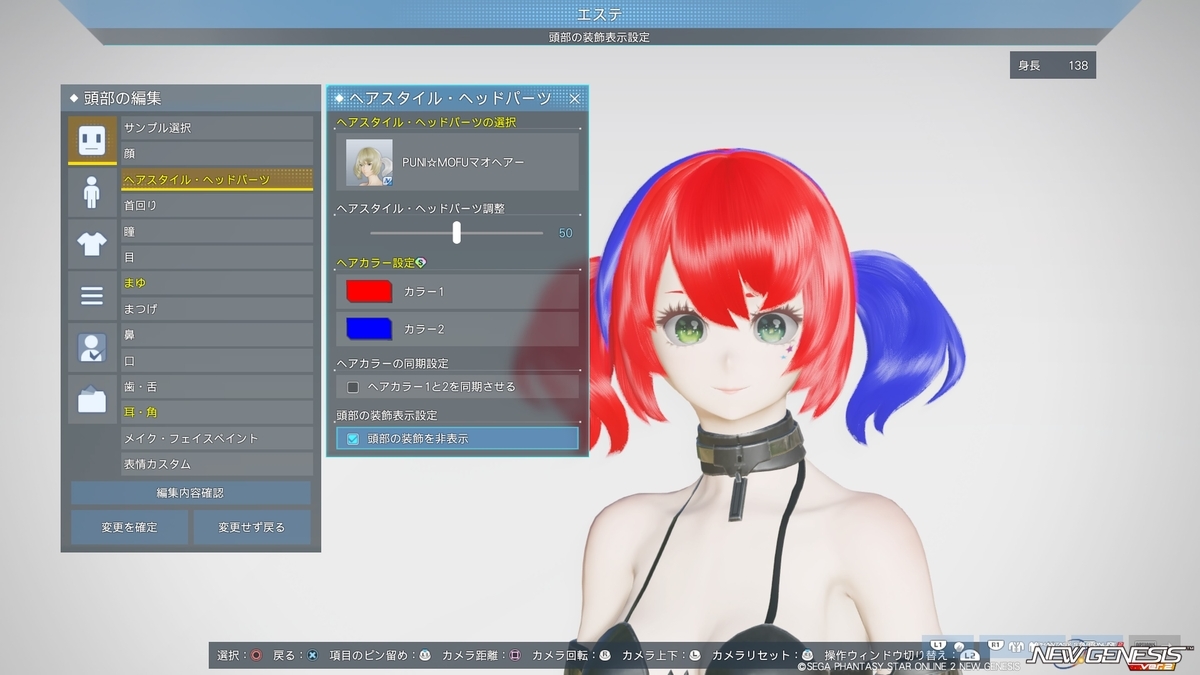Screen dimensions: 1200x675
Task: Click 編集内容確認 button
Action: (x=190, y=493)
